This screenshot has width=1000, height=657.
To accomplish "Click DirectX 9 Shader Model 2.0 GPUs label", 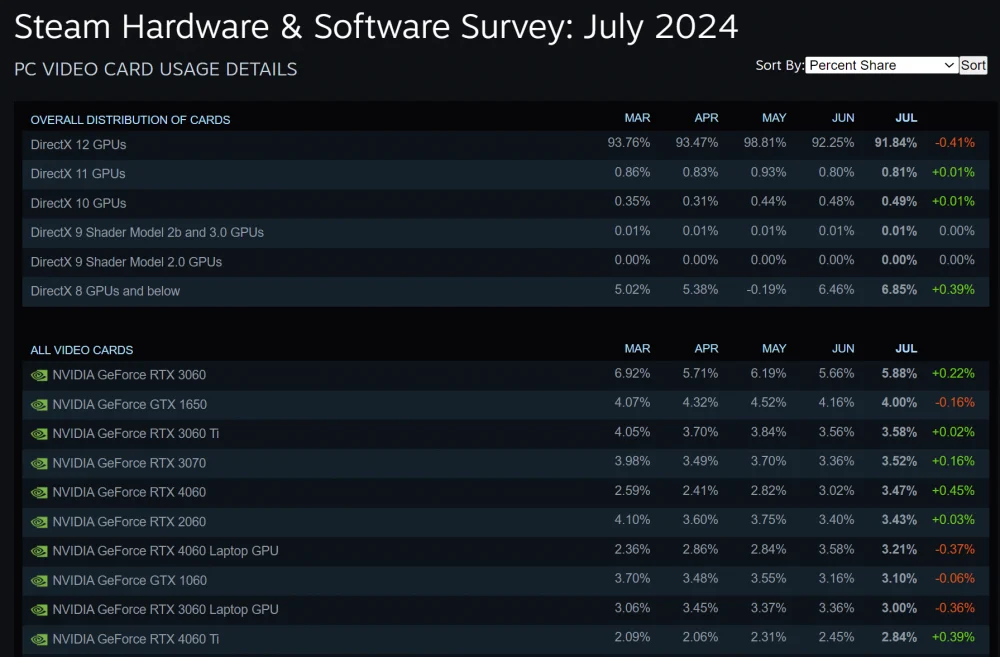I will click(126, 262).
